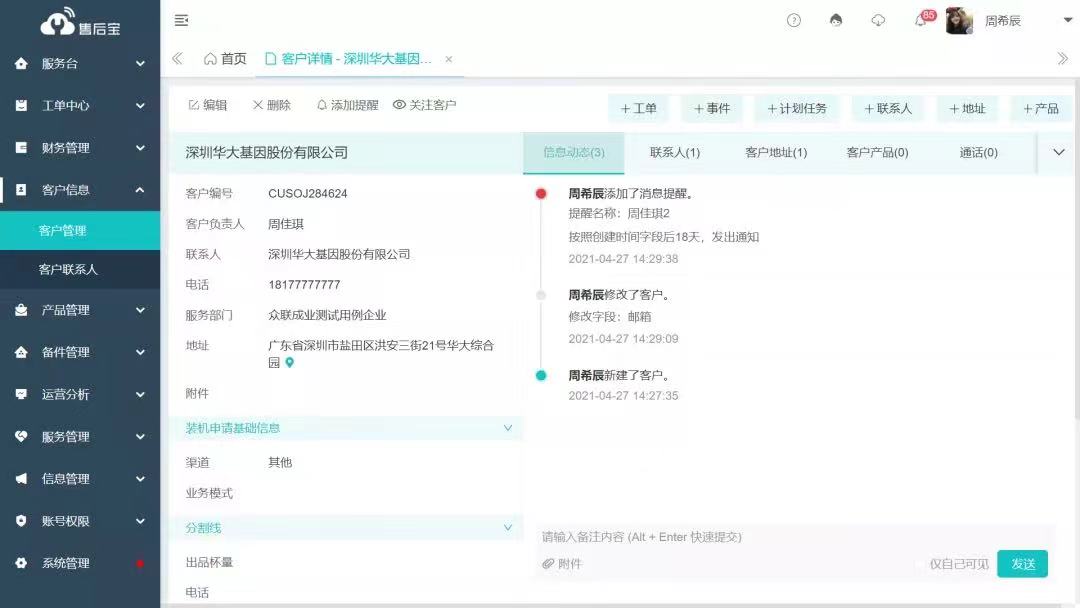Screen dimensions: 1080x608
Task: Select 客户联系人 in the sidebar
Action: pos(68,270)
